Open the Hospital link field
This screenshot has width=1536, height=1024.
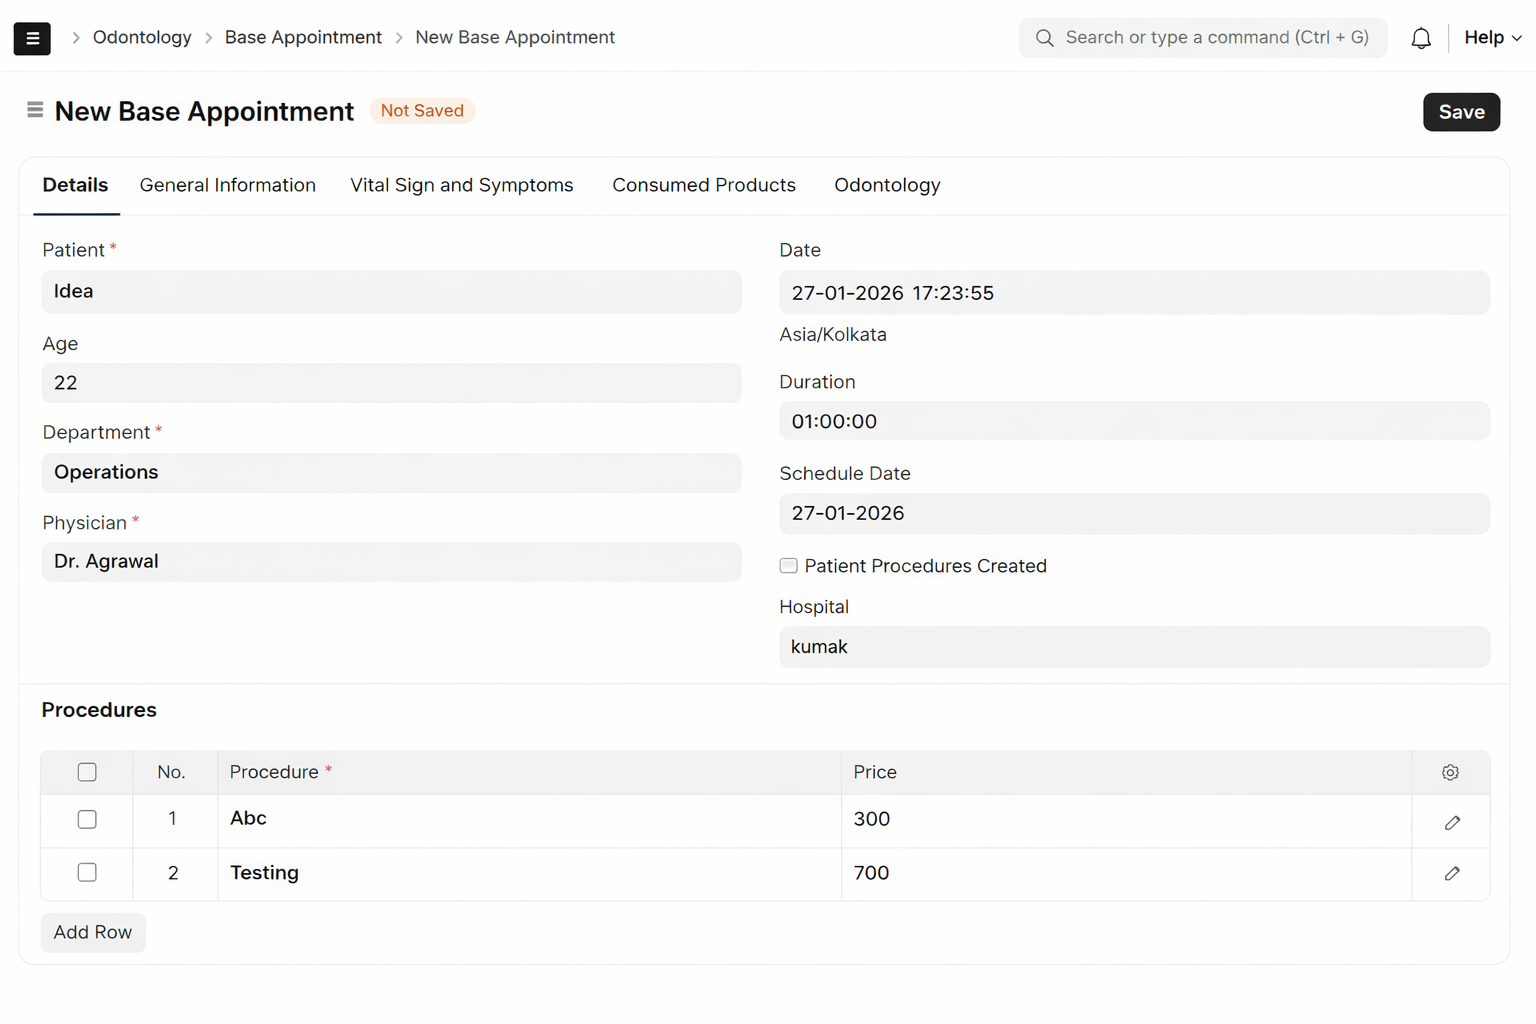click(1134, 647)
